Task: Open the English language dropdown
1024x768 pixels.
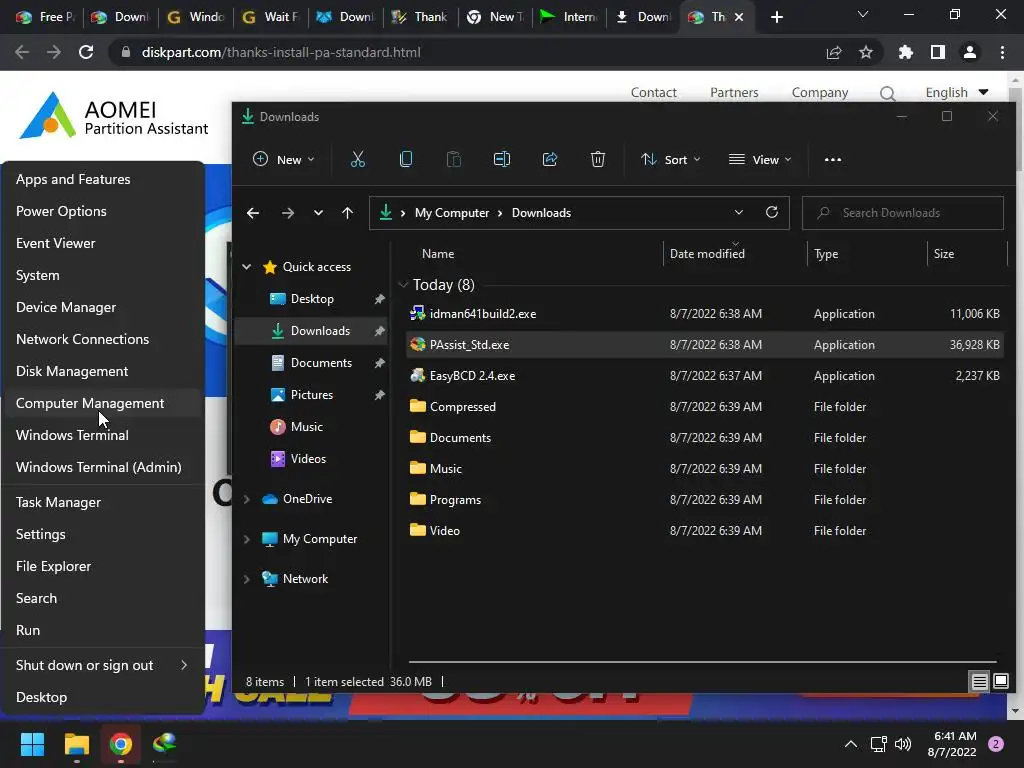Action: tap(957, 93)
